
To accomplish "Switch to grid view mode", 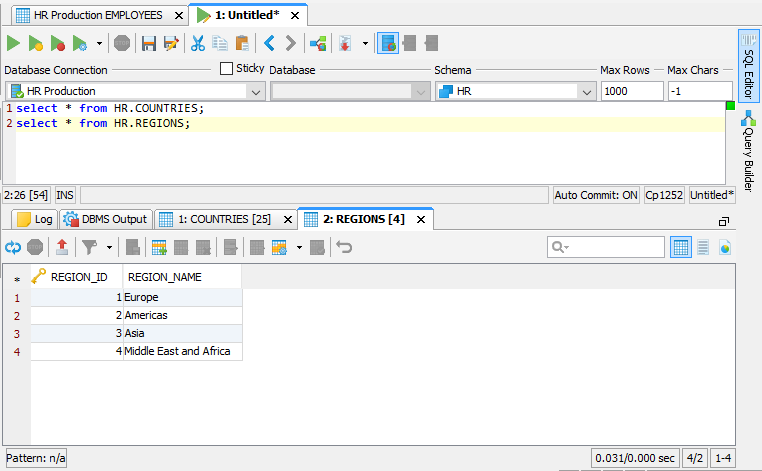I will (x=681, y=247).
